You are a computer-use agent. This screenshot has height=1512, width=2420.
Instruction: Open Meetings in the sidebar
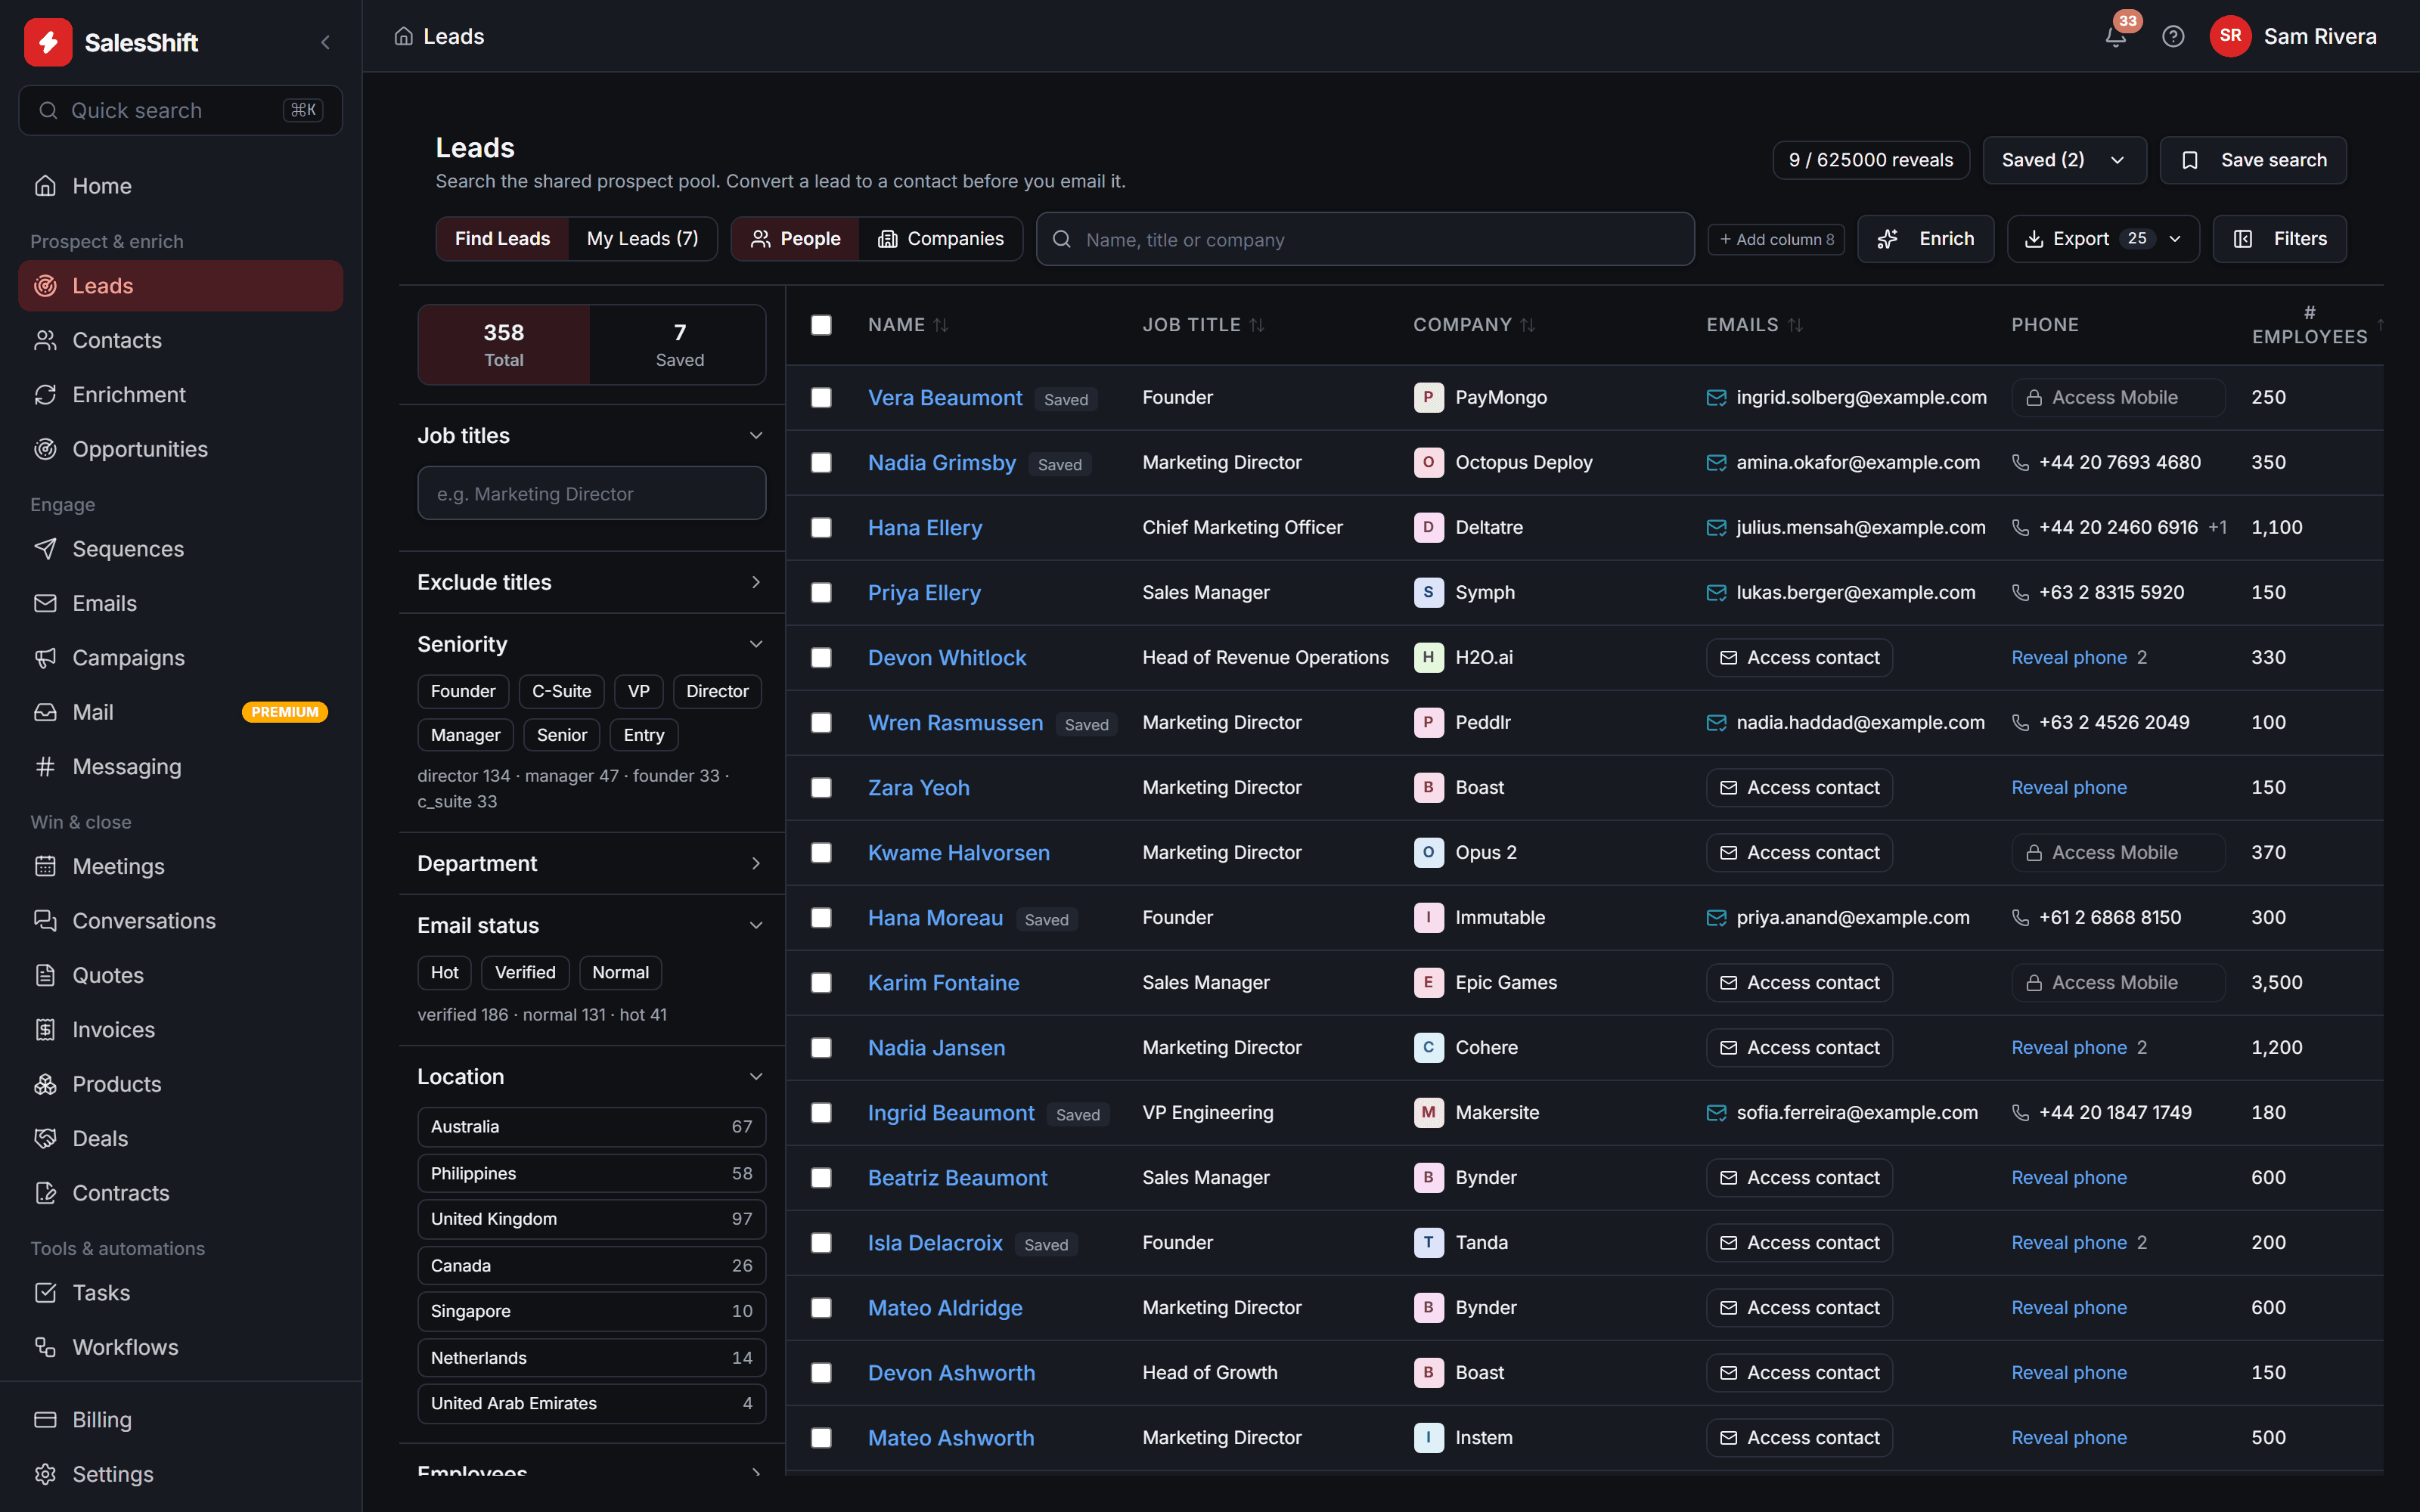180,866
